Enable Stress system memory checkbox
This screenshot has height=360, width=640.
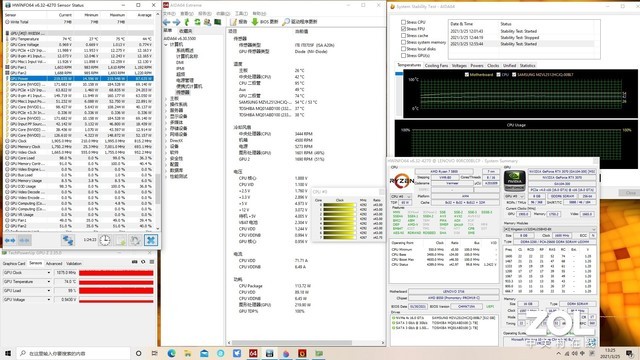[403, 42]
